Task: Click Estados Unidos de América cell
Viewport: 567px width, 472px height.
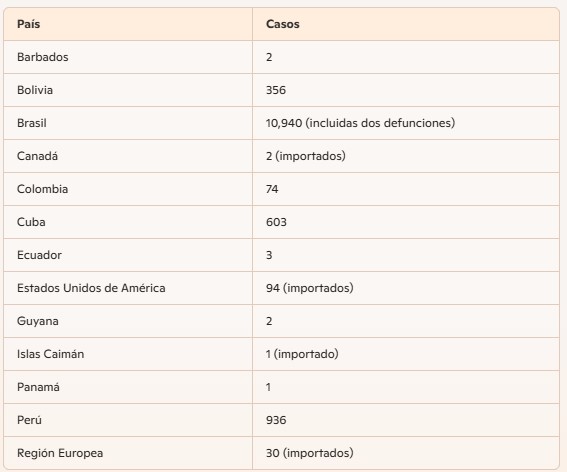Action: click(91, 288)
